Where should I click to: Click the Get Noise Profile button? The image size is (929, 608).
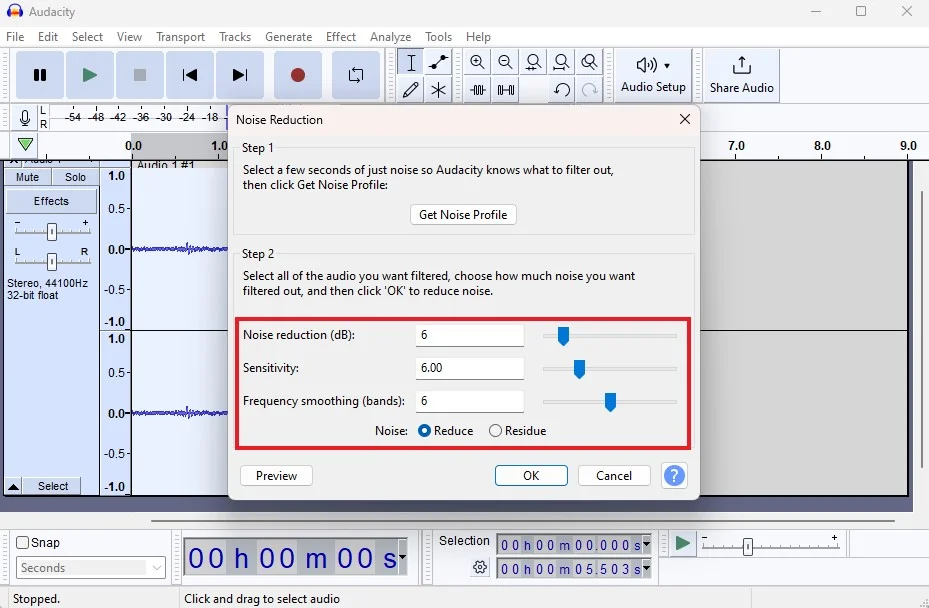(462, 214)
